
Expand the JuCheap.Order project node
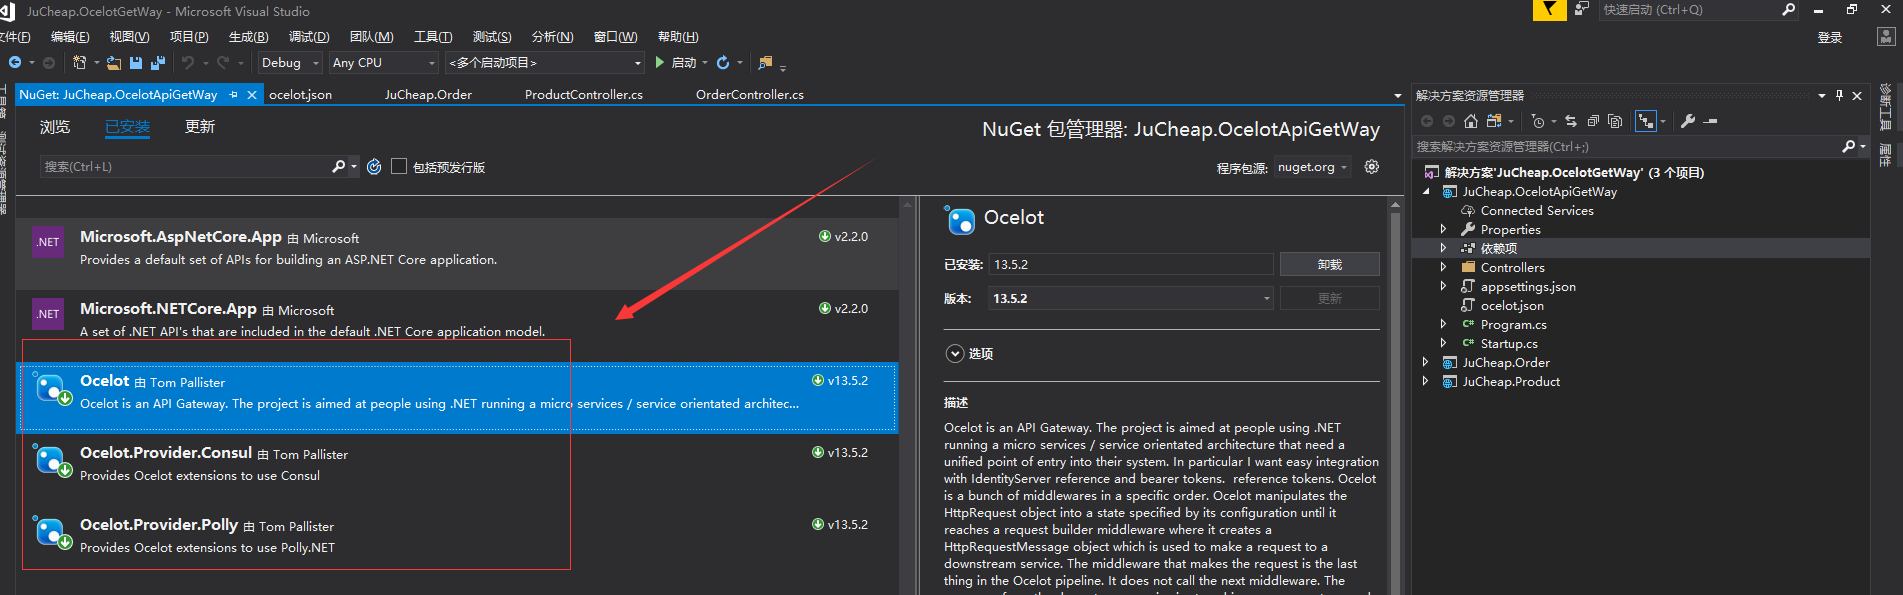pyautogui.click(x=1426, y=363)
